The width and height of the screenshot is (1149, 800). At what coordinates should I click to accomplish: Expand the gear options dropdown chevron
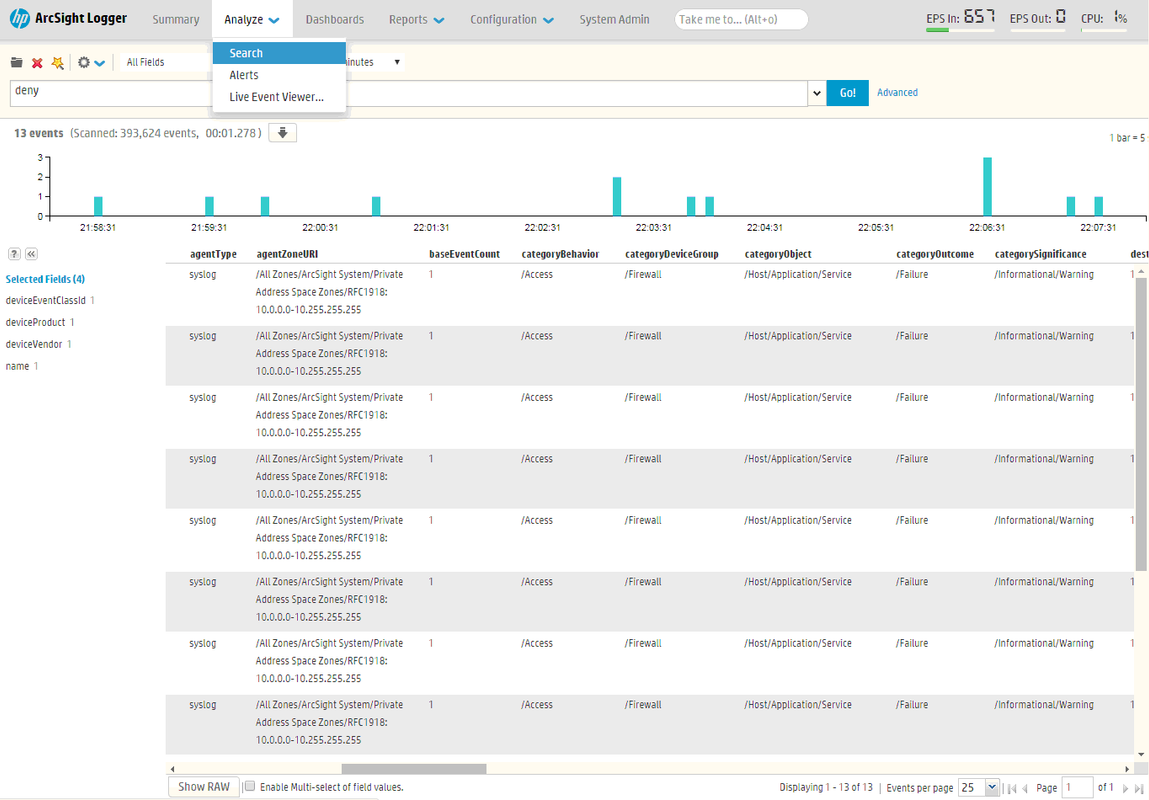[x=100, y=64]
